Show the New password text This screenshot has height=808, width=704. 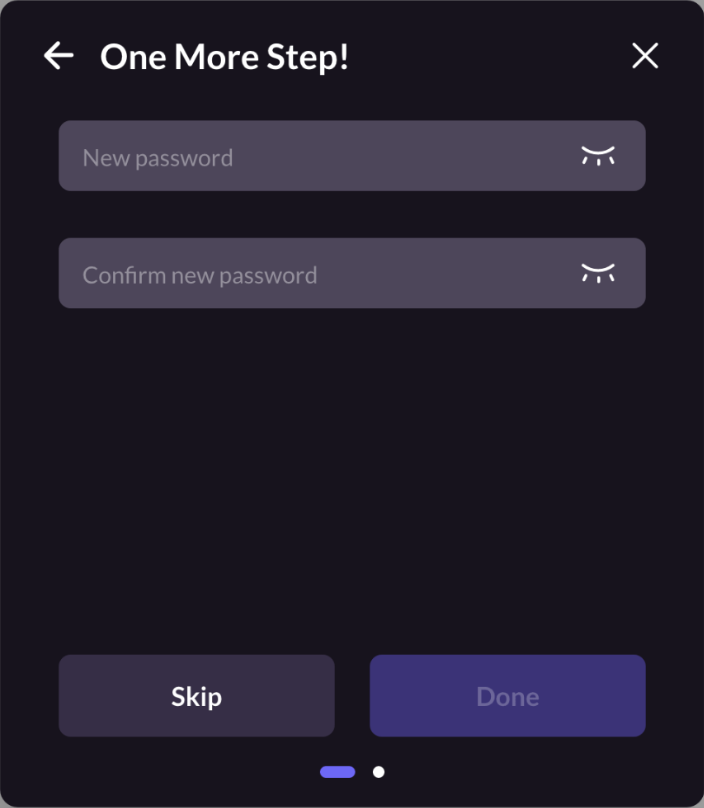pyautogui.click(x=598, y=156)
